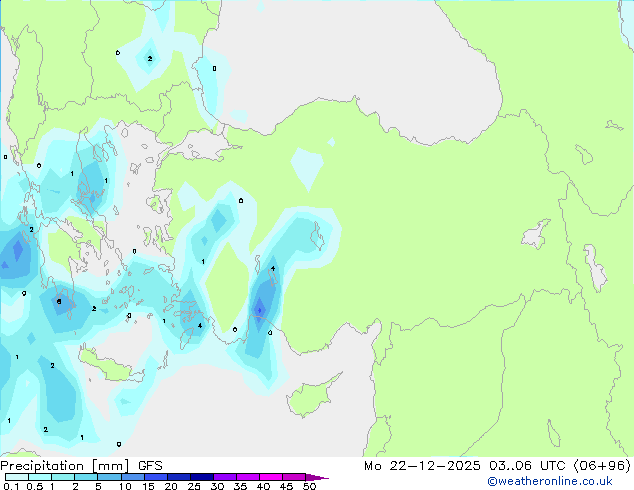Click the '25' legend scale label

194,486
